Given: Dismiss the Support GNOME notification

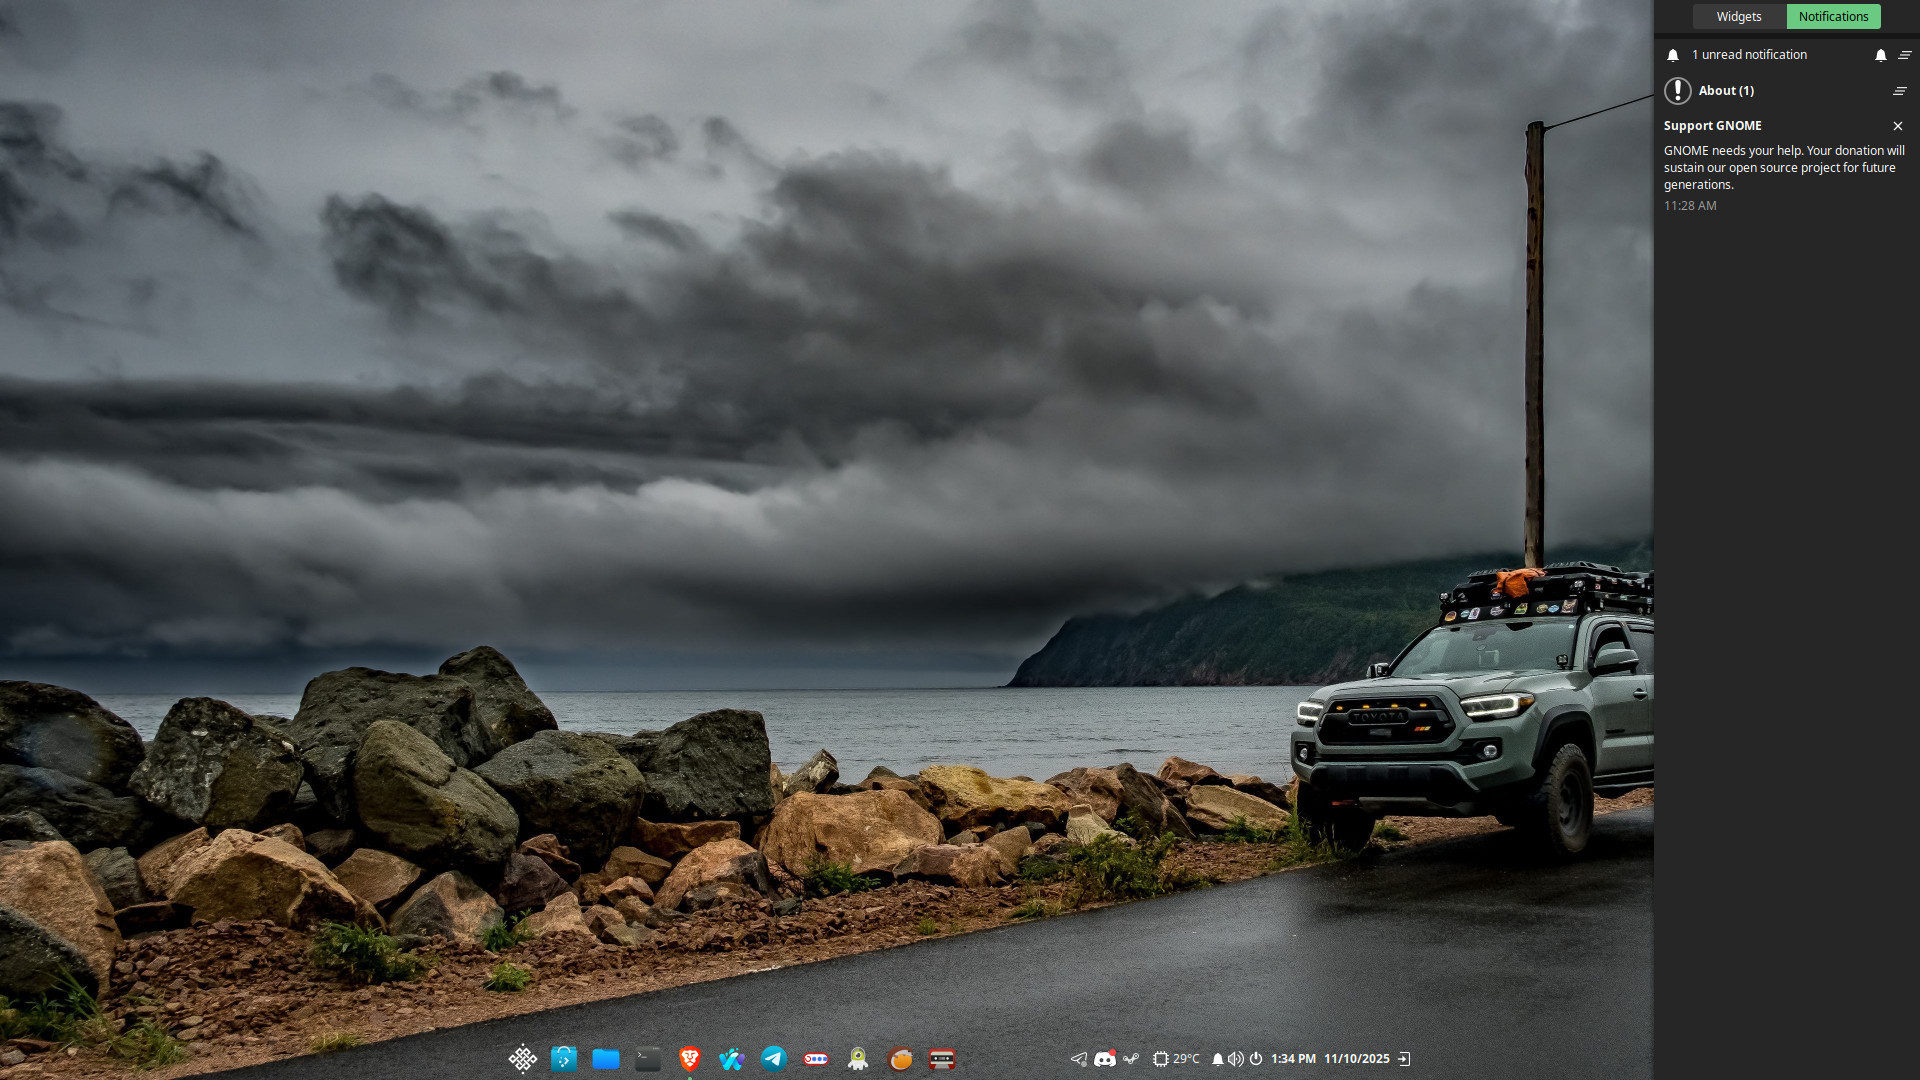Looking at the screenshot, I should 1898,126.
